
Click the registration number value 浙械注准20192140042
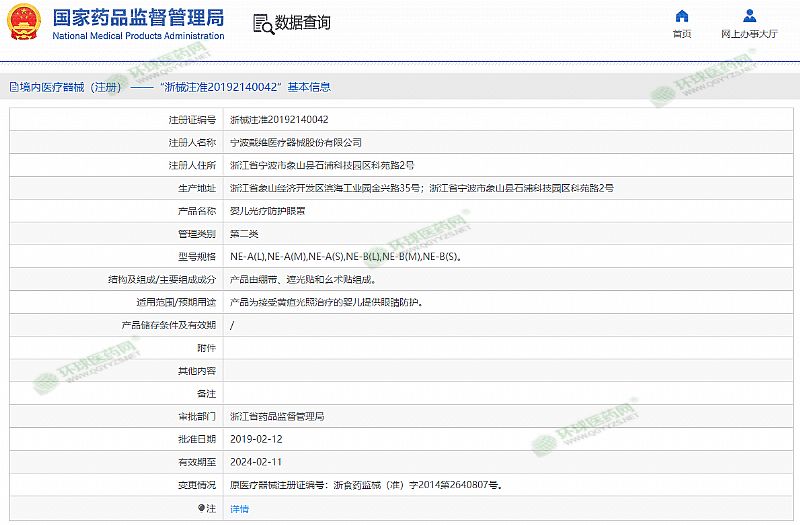[x=279, y=119]
